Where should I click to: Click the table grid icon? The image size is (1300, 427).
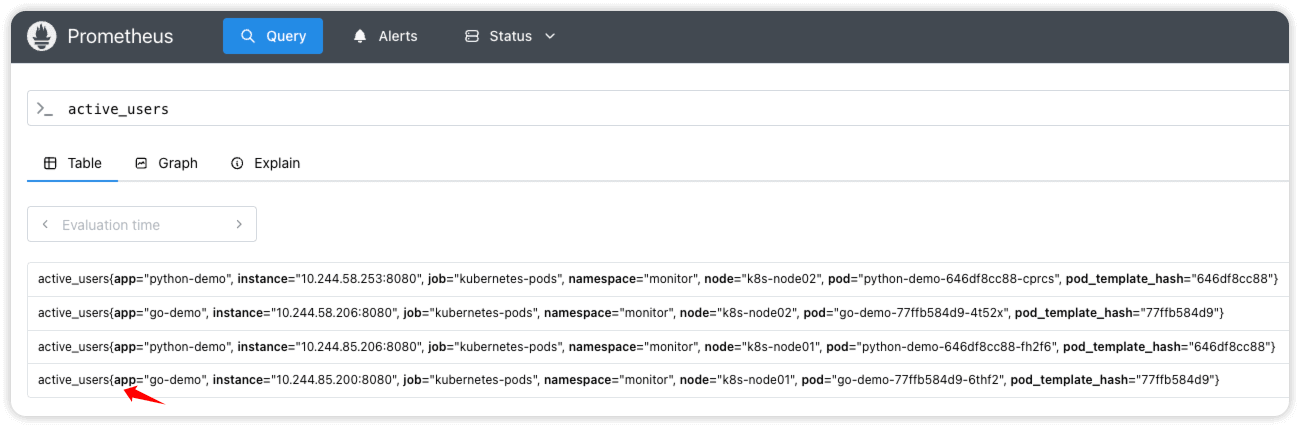50,163
